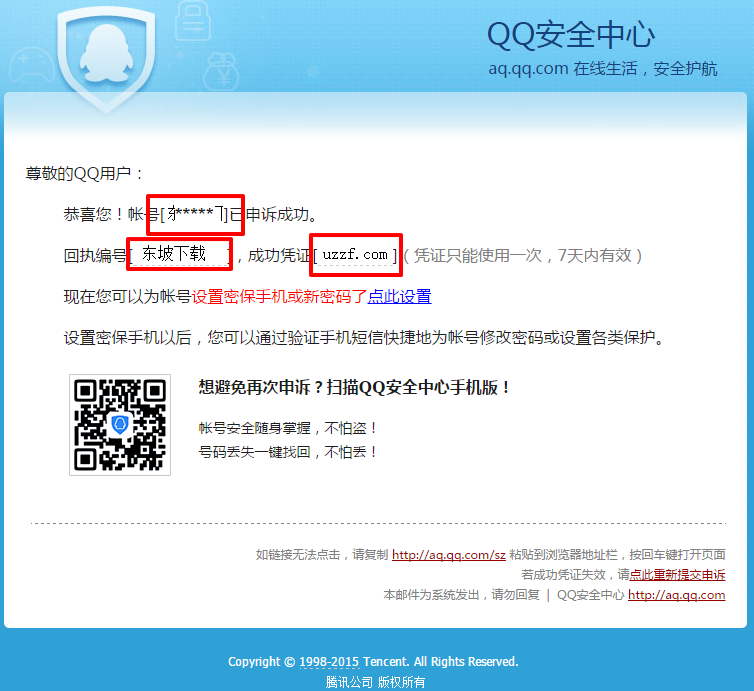
Task: Click the QQ security center QR code
Action: tap(120, 425)
